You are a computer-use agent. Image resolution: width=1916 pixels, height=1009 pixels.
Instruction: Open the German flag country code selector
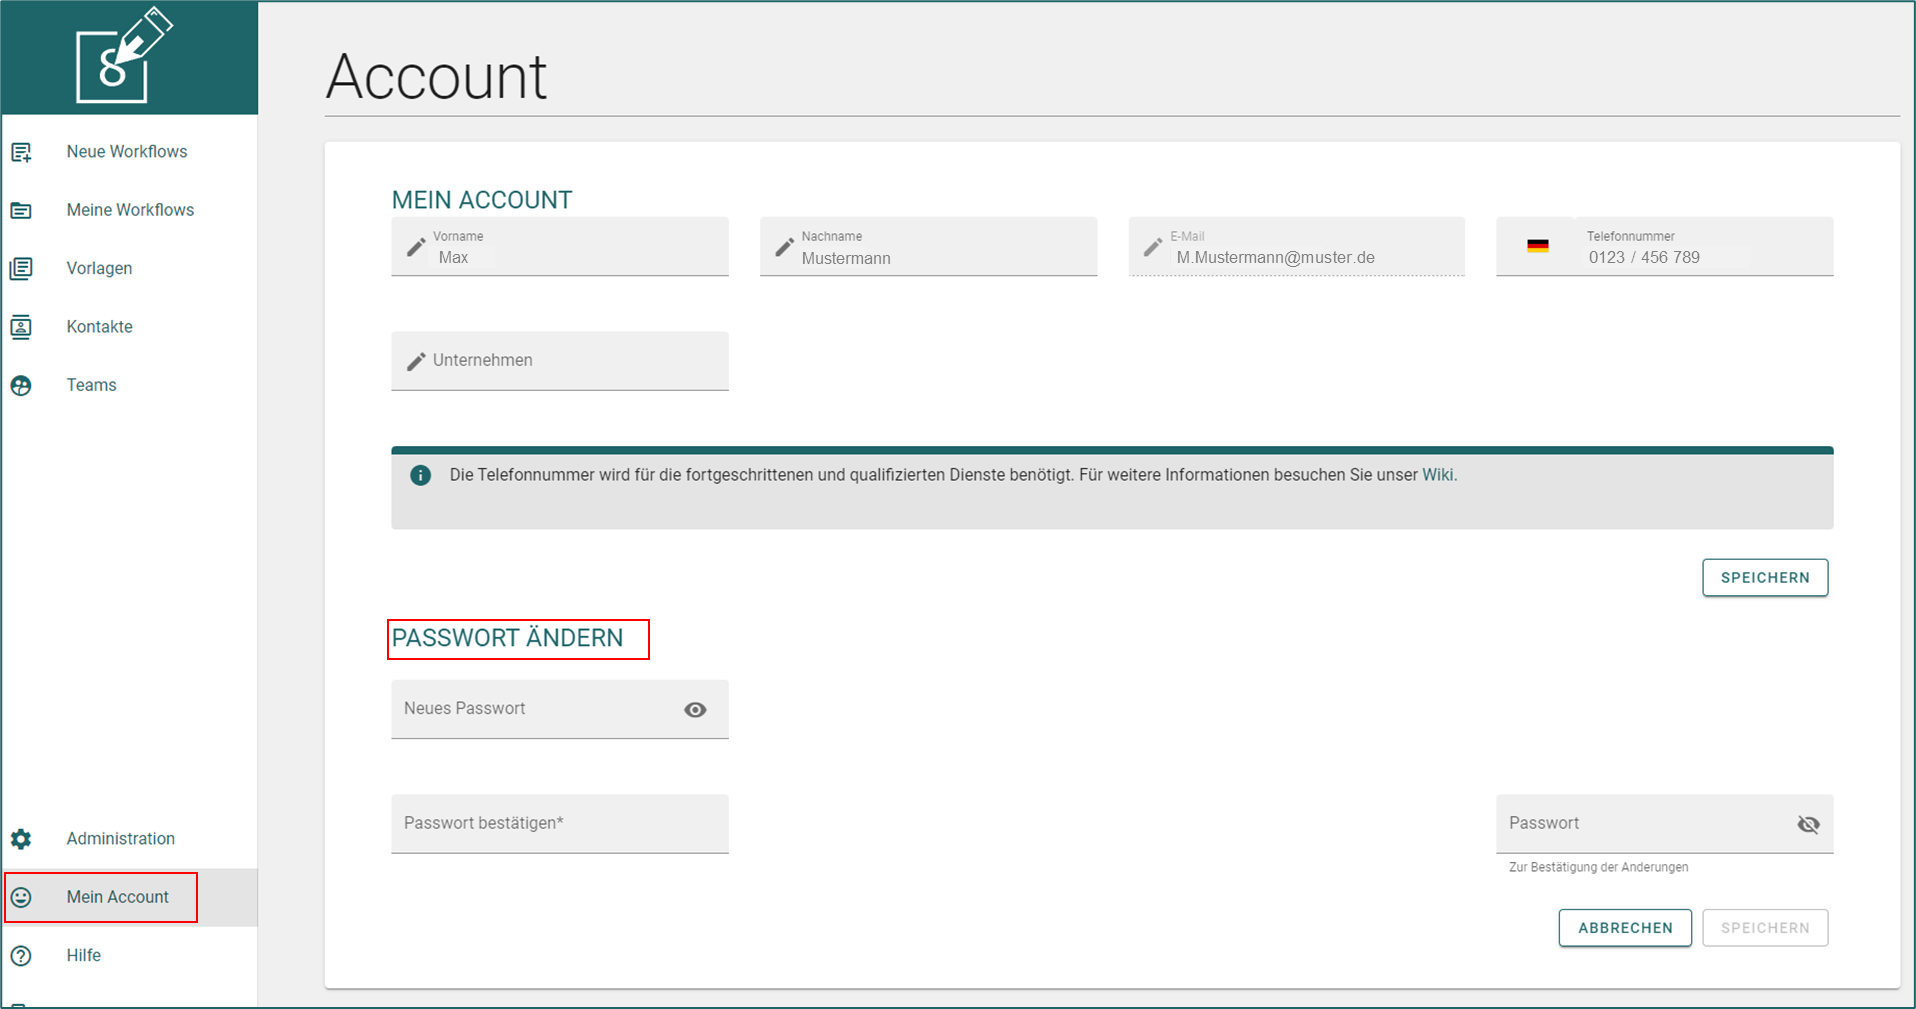(1538, 246)
